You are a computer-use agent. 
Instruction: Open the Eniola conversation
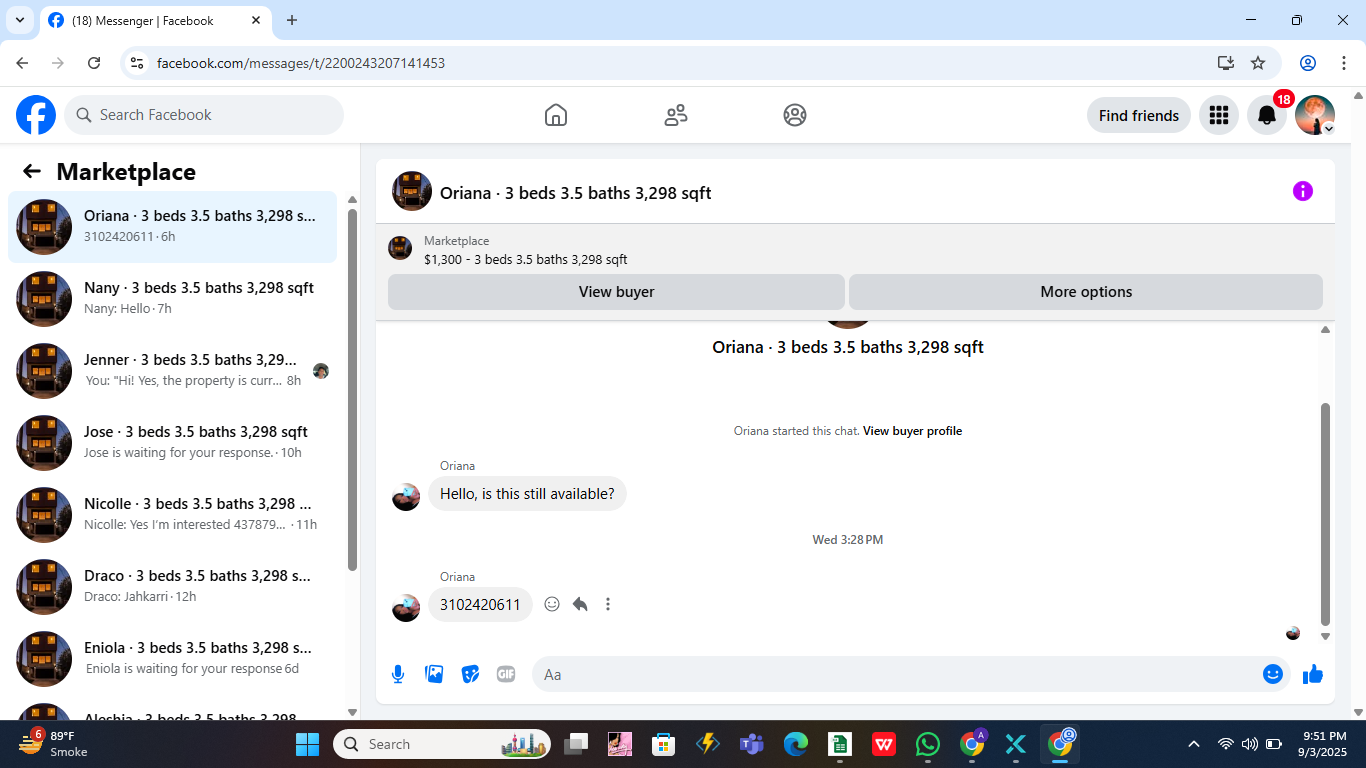173,659
